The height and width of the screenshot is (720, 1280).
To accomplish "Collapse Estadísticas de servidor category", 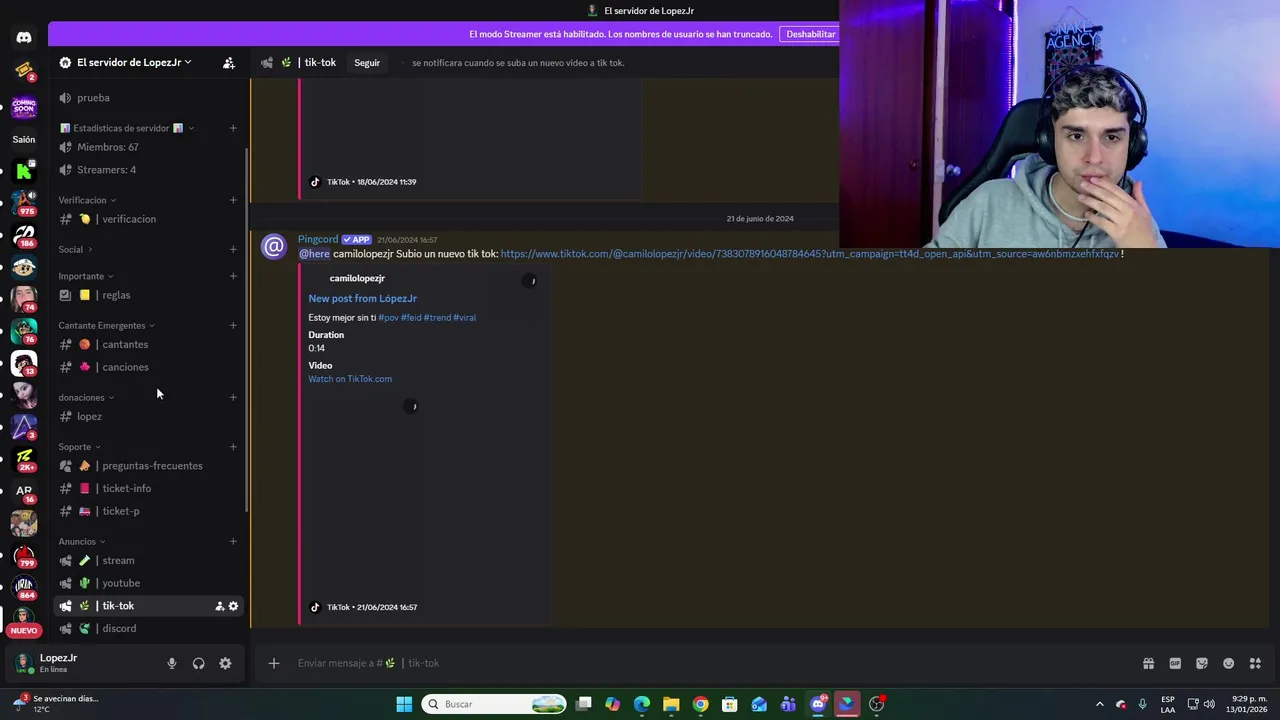I will point(126,128).
